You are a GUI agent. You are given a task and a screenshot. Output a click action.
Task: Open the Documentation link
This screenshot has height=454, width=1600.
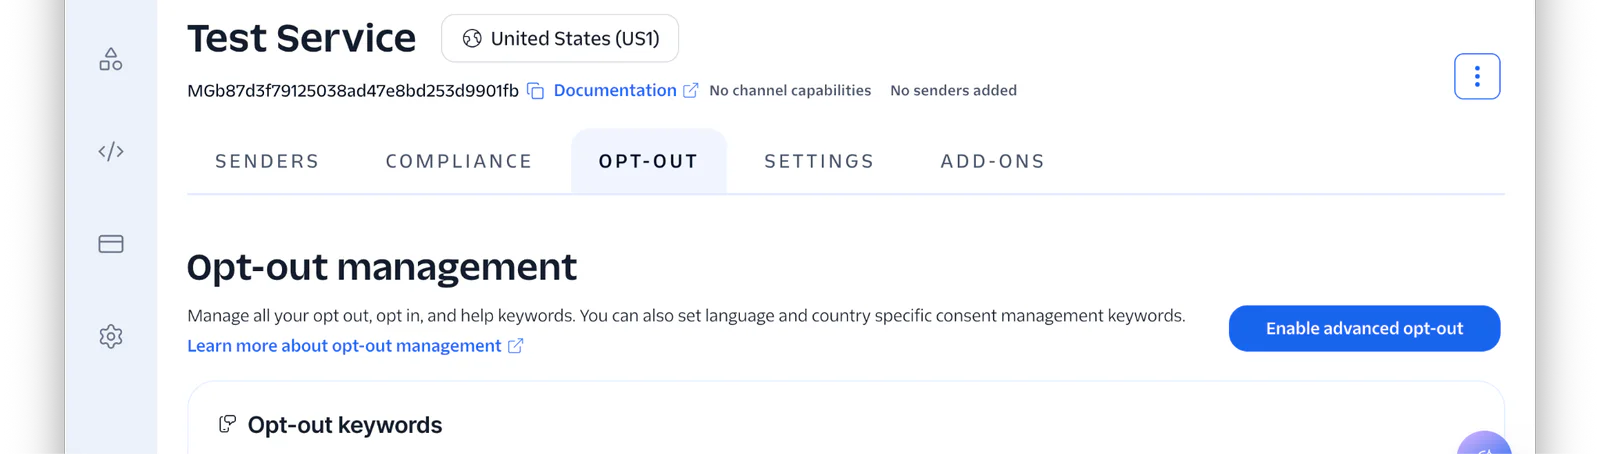pyautogui.click(x=615, y=90)
